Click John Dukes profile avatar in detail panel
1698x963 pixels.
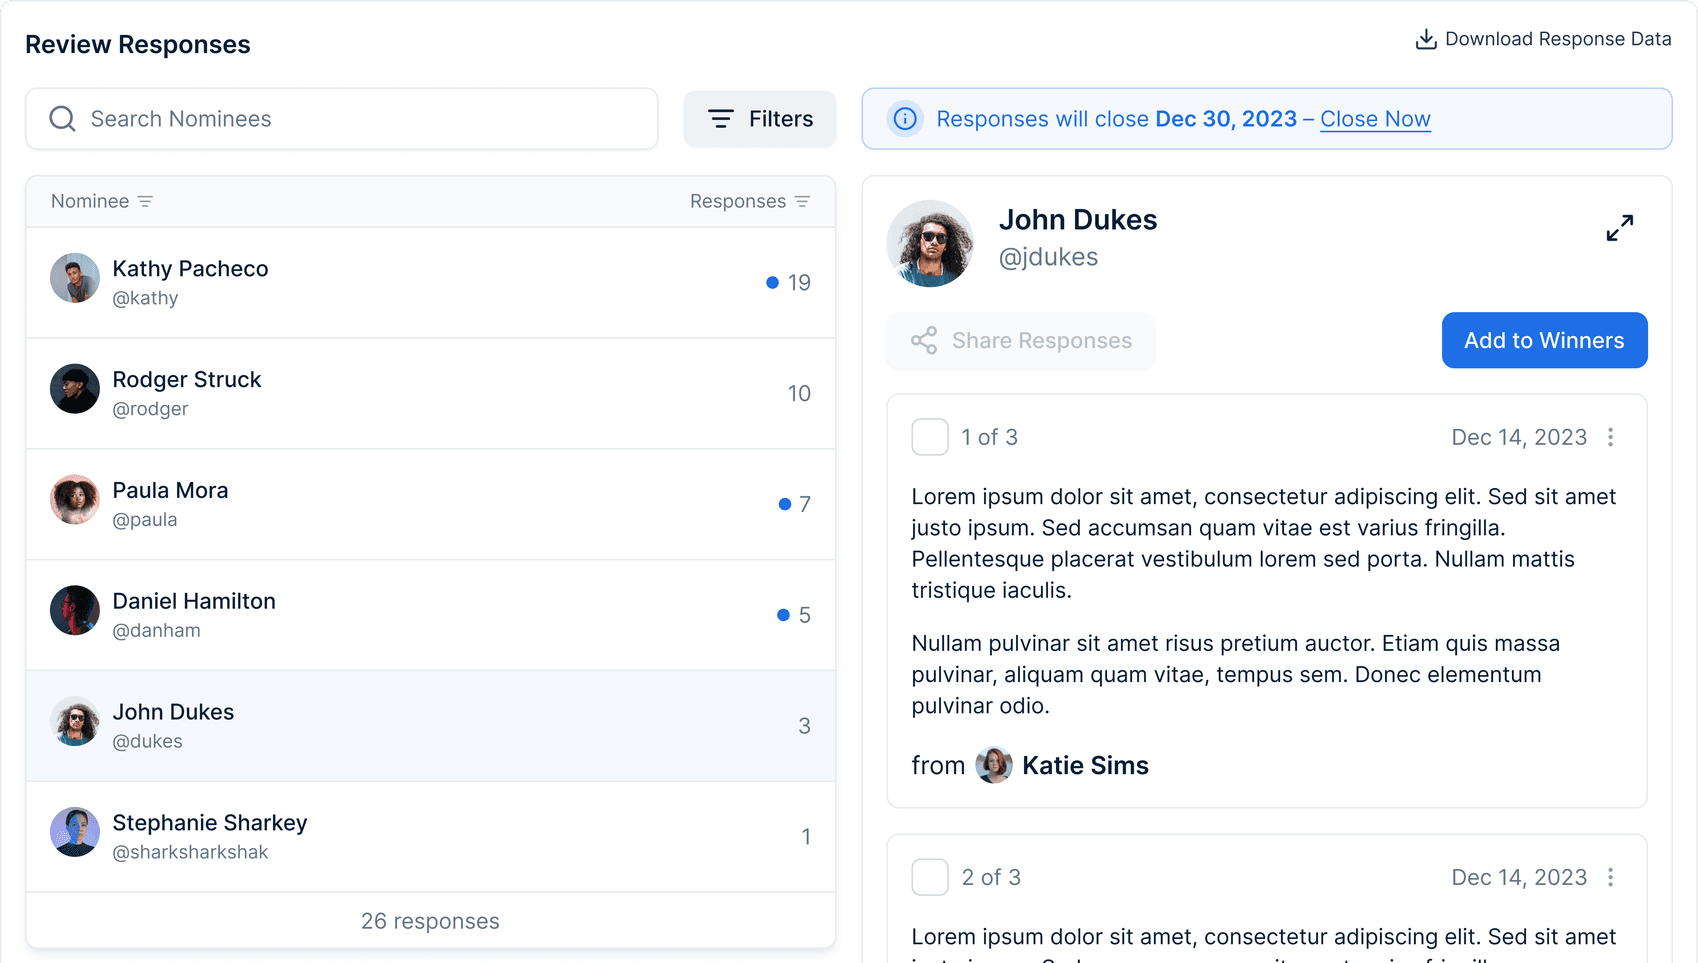(x=930, y=244)
